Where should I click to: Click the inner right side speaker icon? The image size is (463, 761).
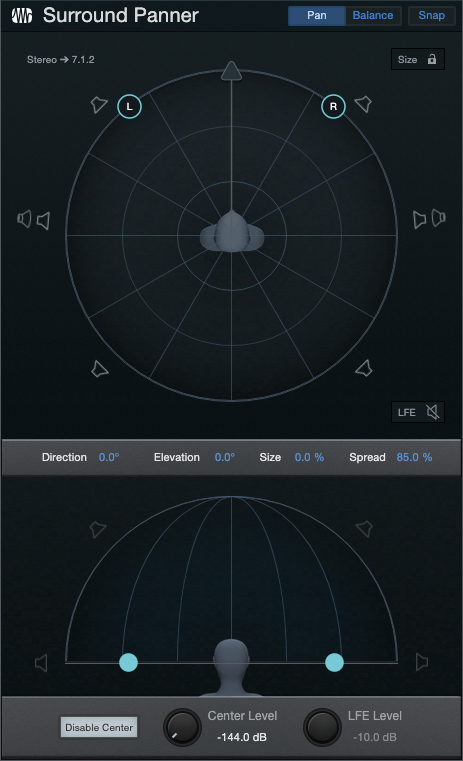pos(419,219)
